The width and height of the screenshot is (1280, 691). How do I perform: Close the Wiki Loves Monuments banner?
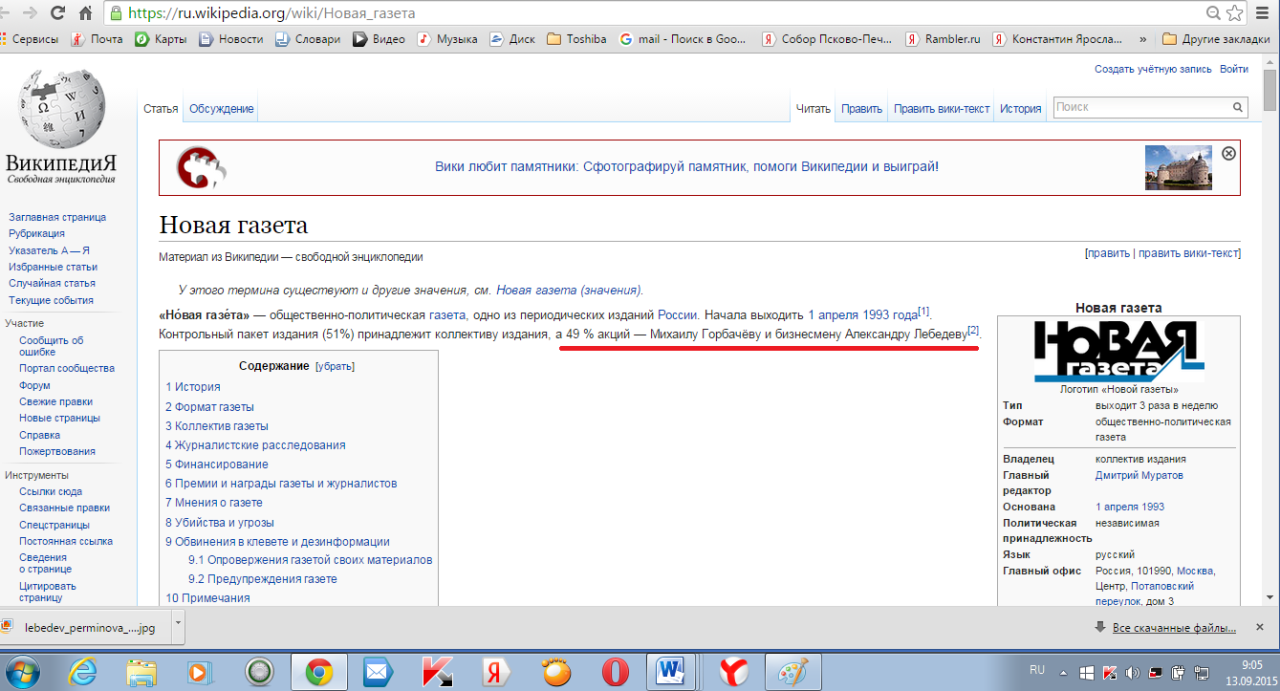pos(1229,153)
